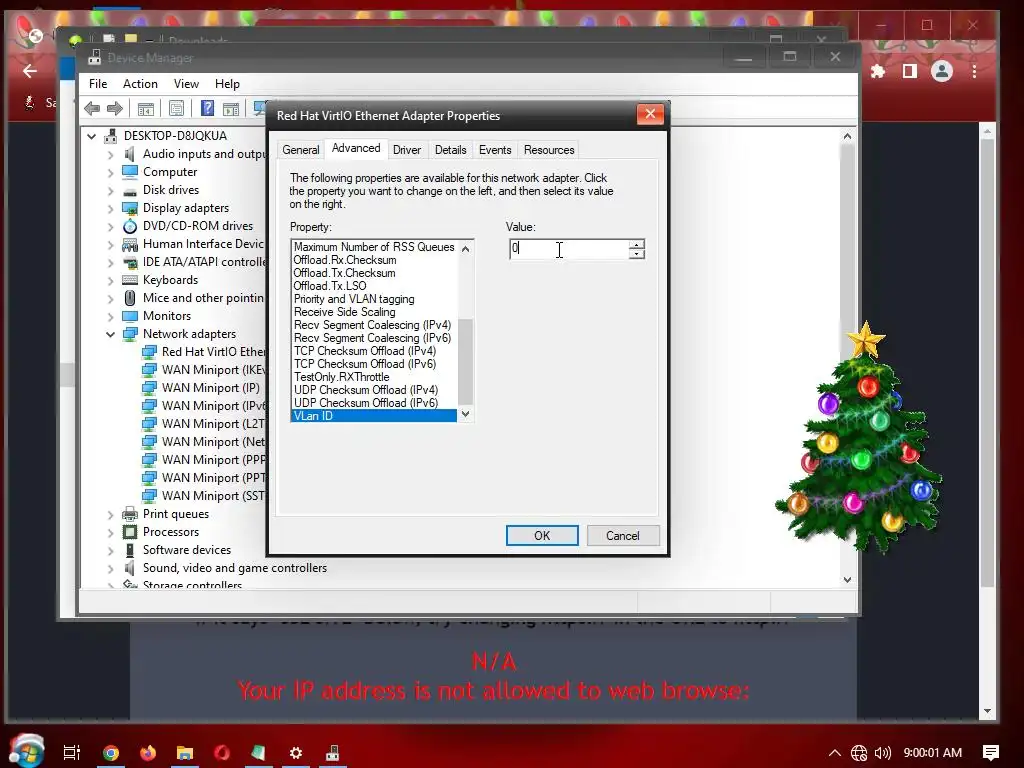Click Property list scrollbar down arrow
Viewport: 1024px width, 768px height.
tap(466, 413)
